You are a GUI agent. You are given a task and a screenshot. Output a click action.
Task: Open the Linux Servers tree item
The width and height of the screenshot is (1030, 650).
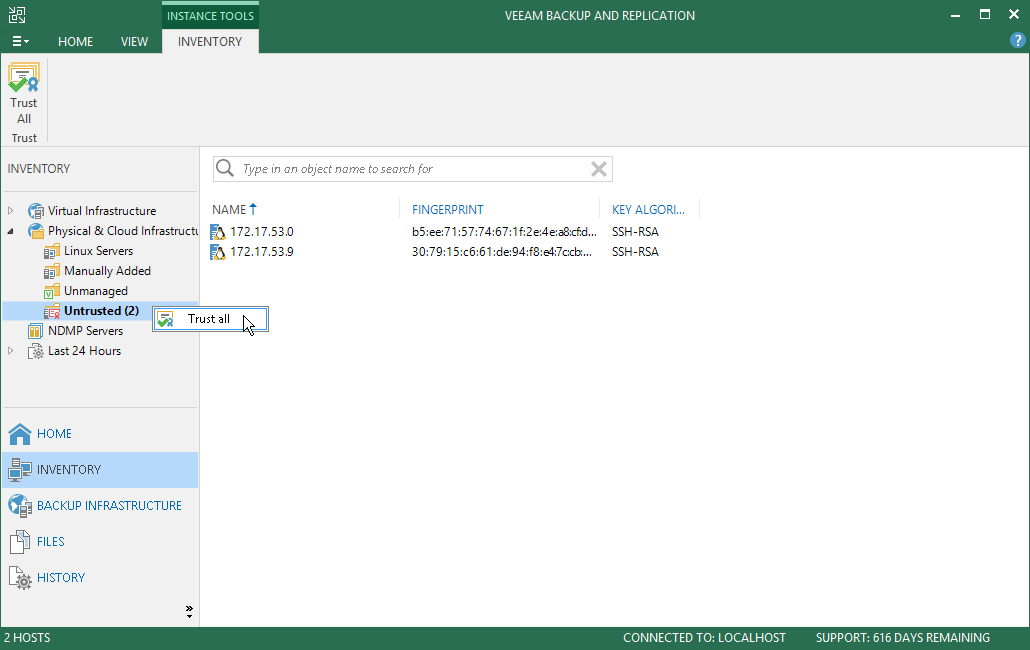click(x=99, y=251)
